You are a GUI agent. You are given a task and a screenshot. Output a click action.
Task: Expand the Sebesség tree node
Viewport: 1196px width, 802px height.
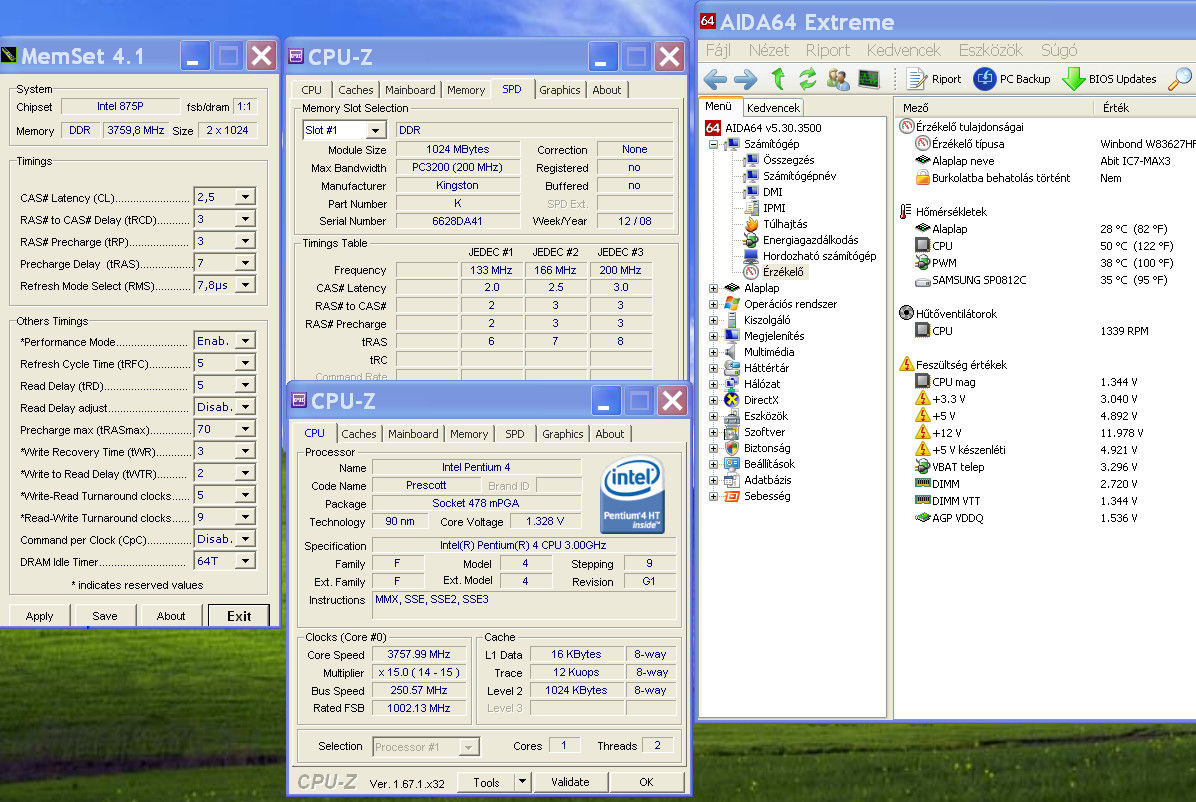coord(713,496)
